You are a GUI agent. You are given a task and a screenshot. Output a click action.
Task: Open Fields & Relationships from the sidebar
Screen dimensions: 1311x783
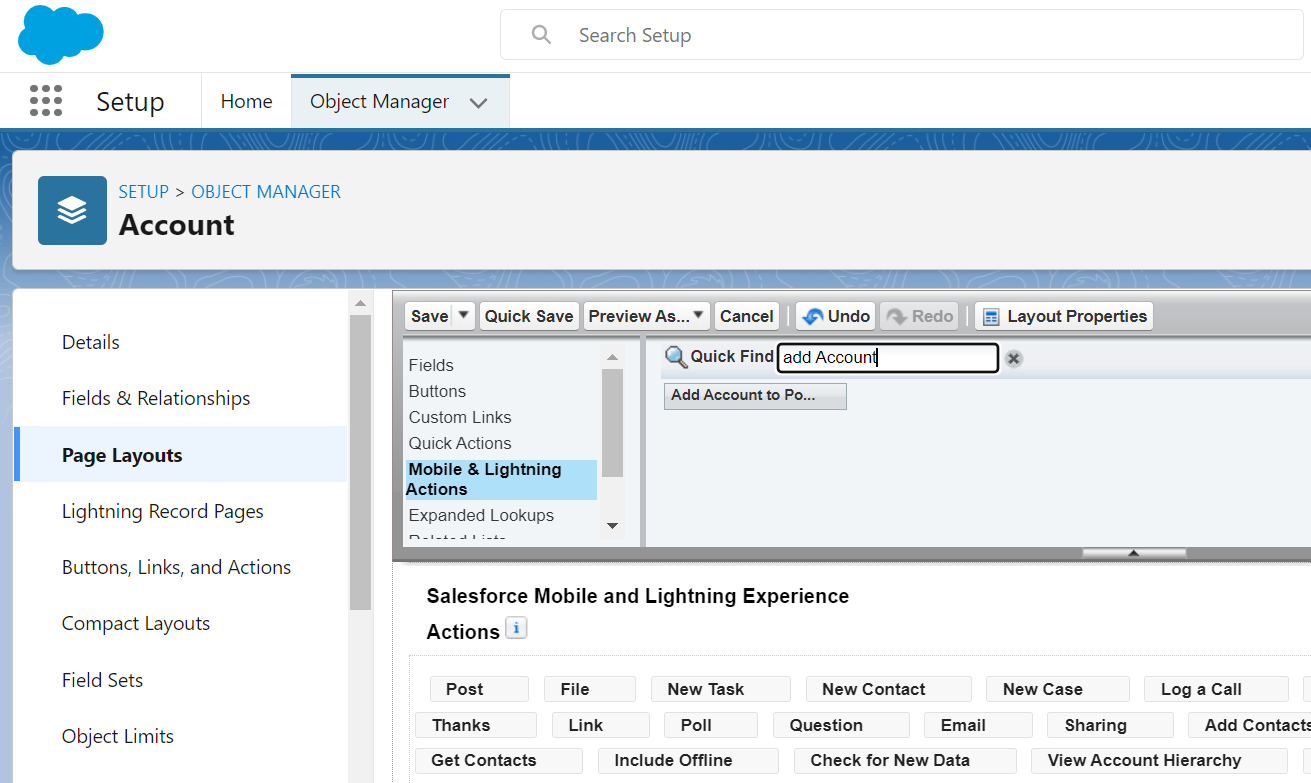(155, 398)
